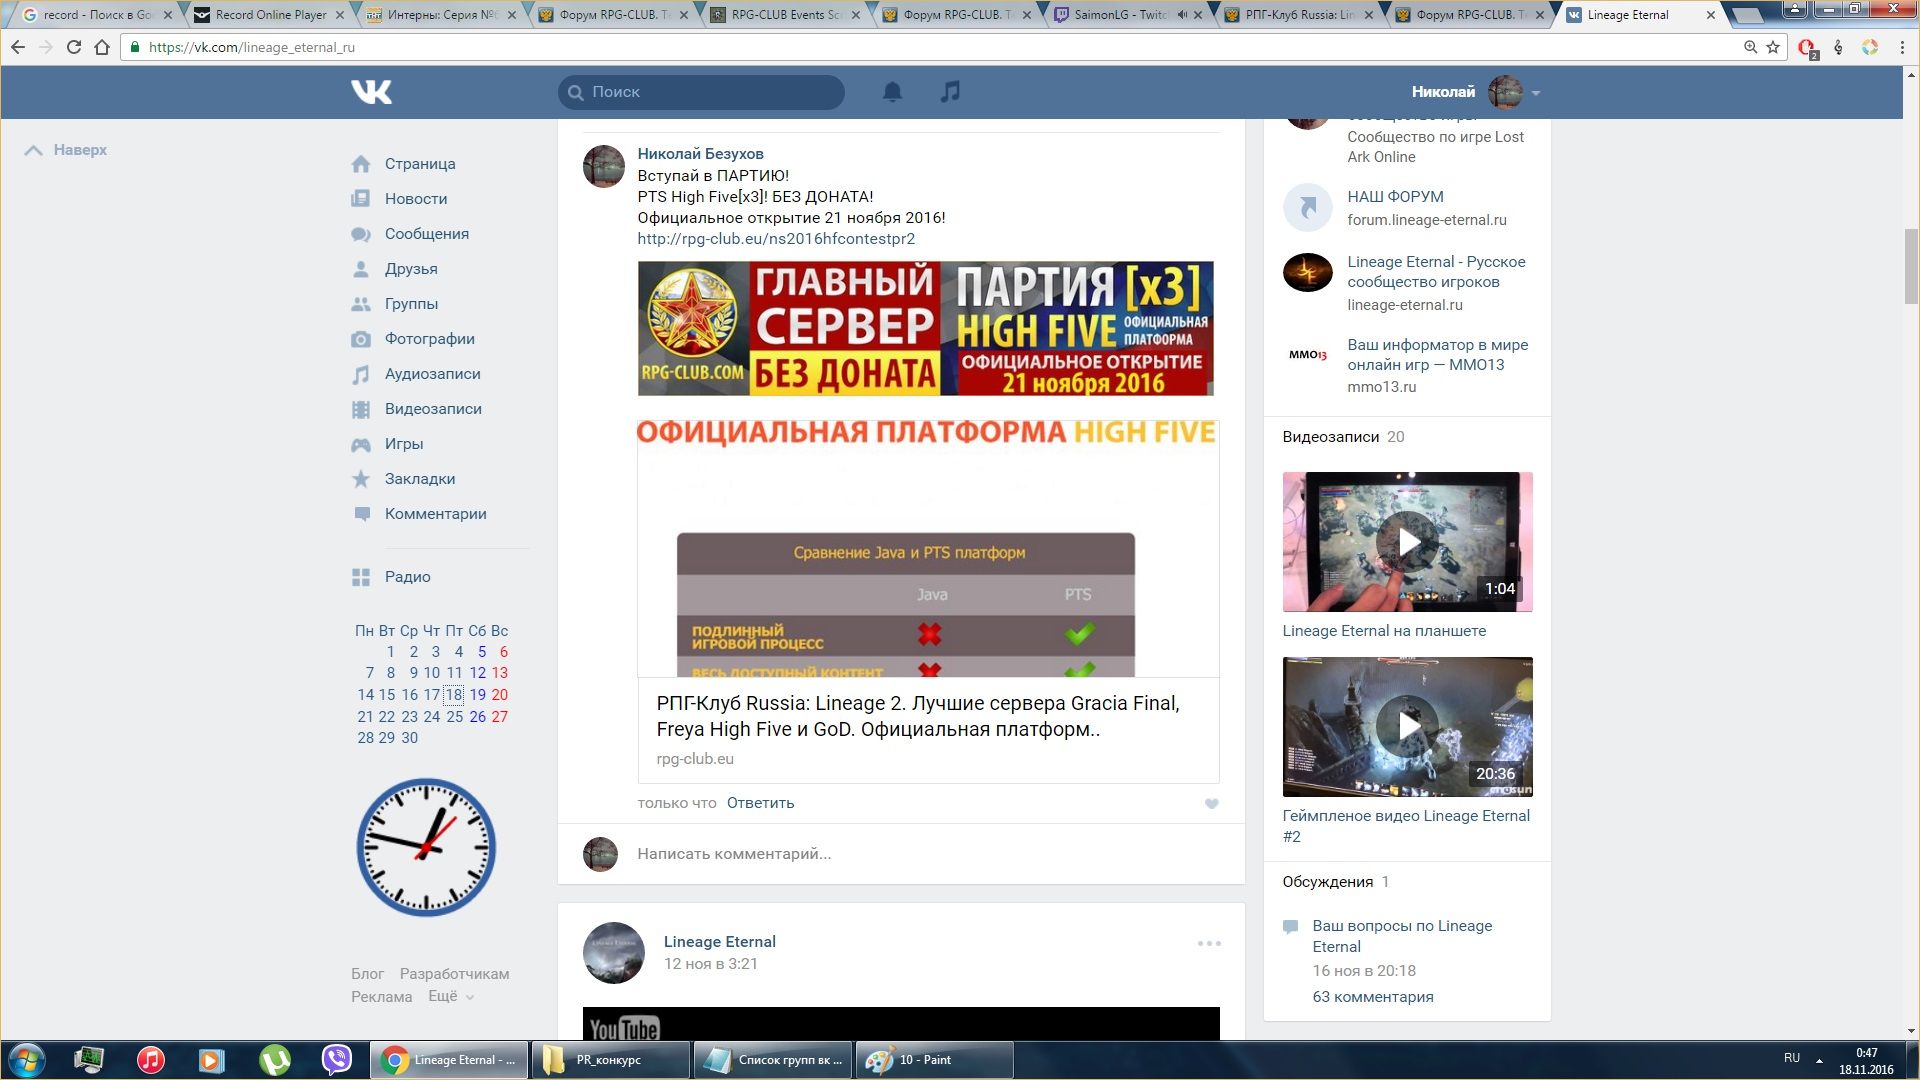Click the VK logo in header

tap(371, 92)
